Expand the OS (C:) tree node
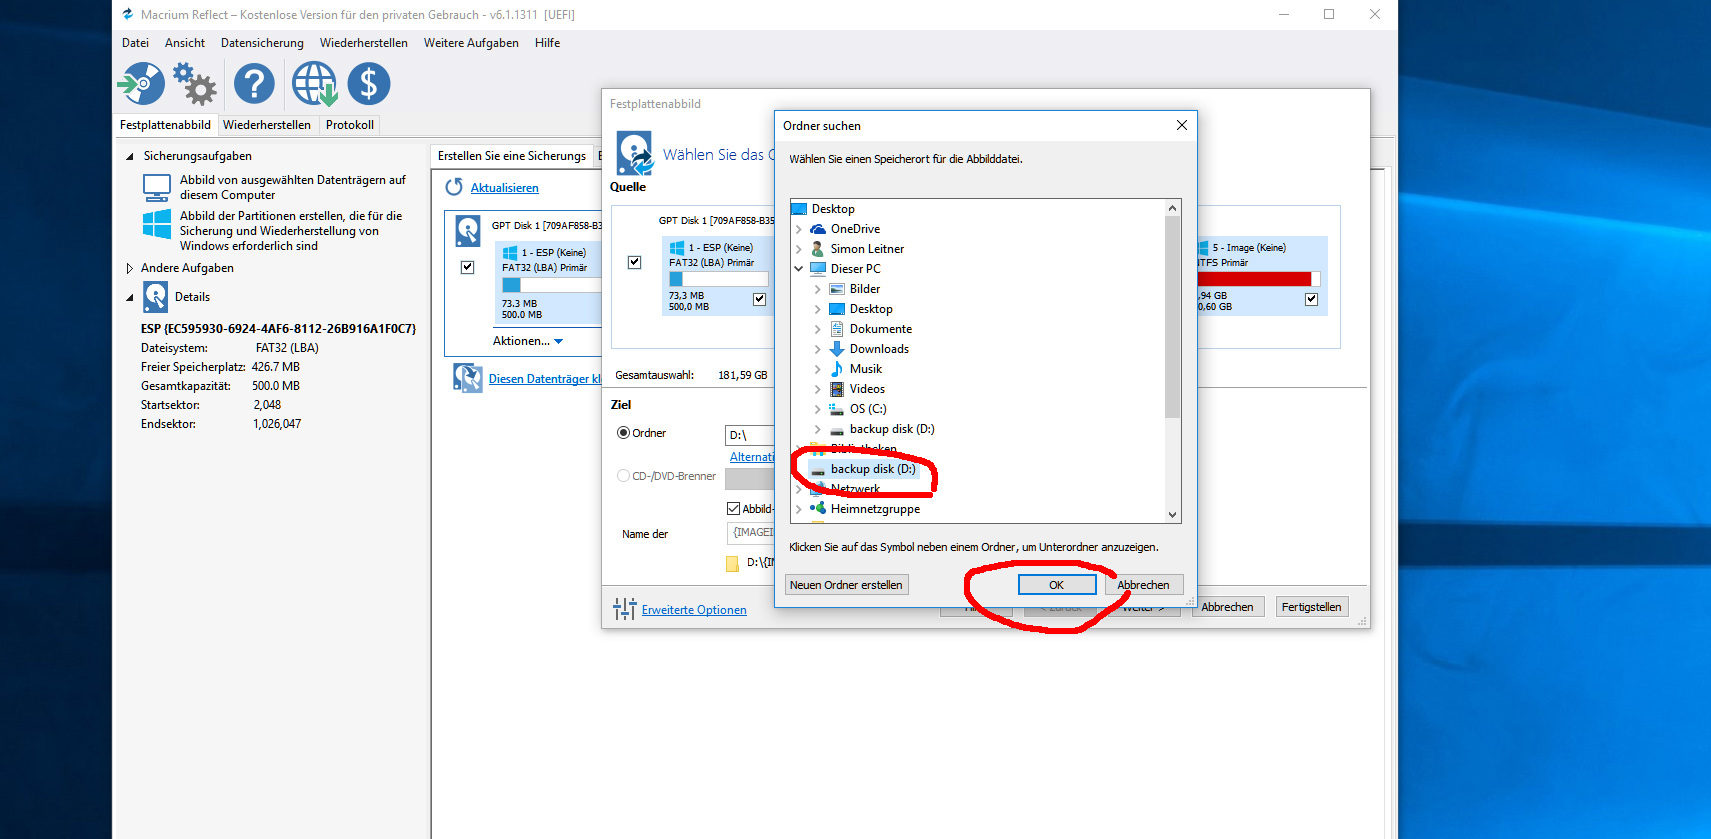Viewport: 1711px width, 839px height. pyautogui.click(x=817, y=409)
